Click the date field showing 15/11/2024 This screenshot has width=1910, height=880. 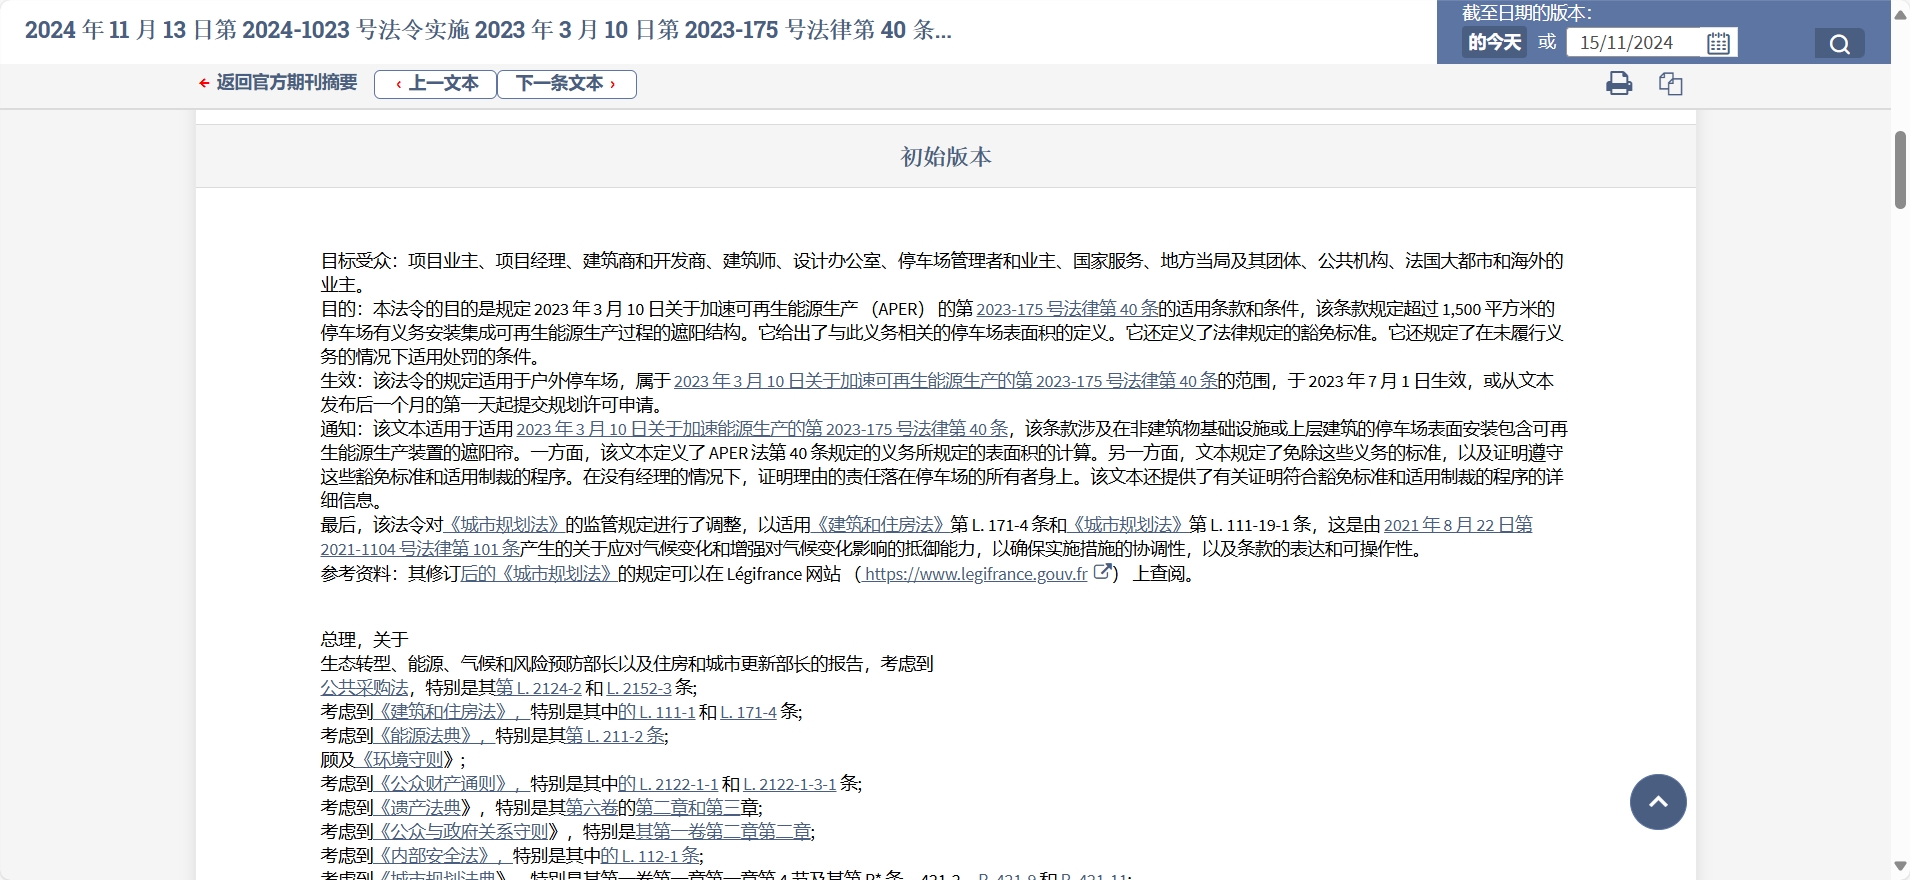1636,43
